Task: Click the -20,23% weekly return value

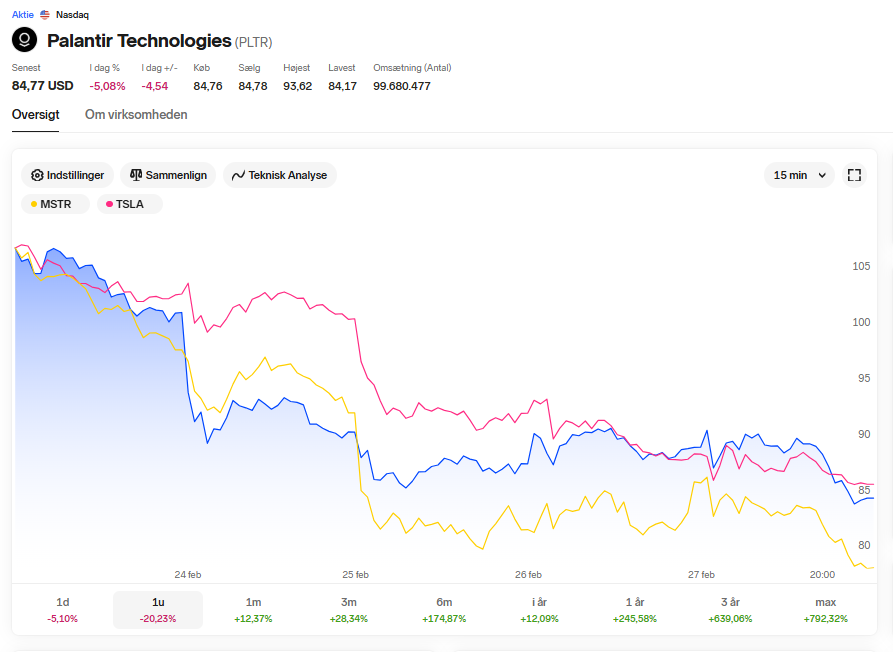Action: pyautogui.click(x=158, y=619)
